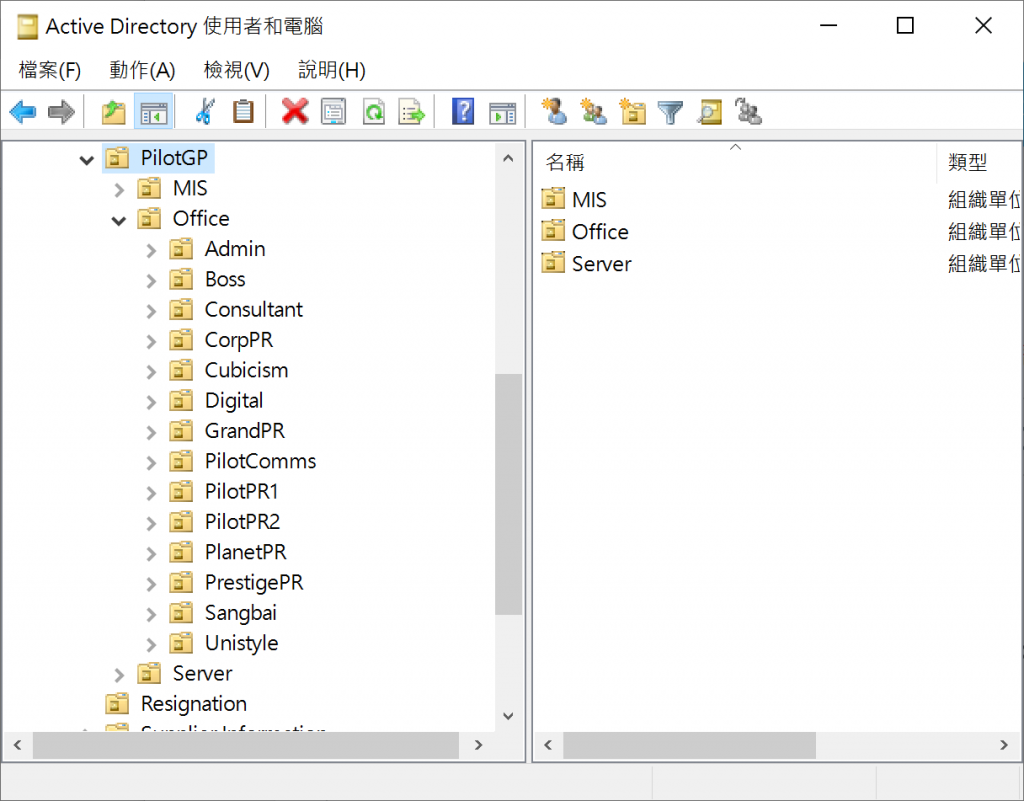Collapse the Office tree node

[119, 221]
